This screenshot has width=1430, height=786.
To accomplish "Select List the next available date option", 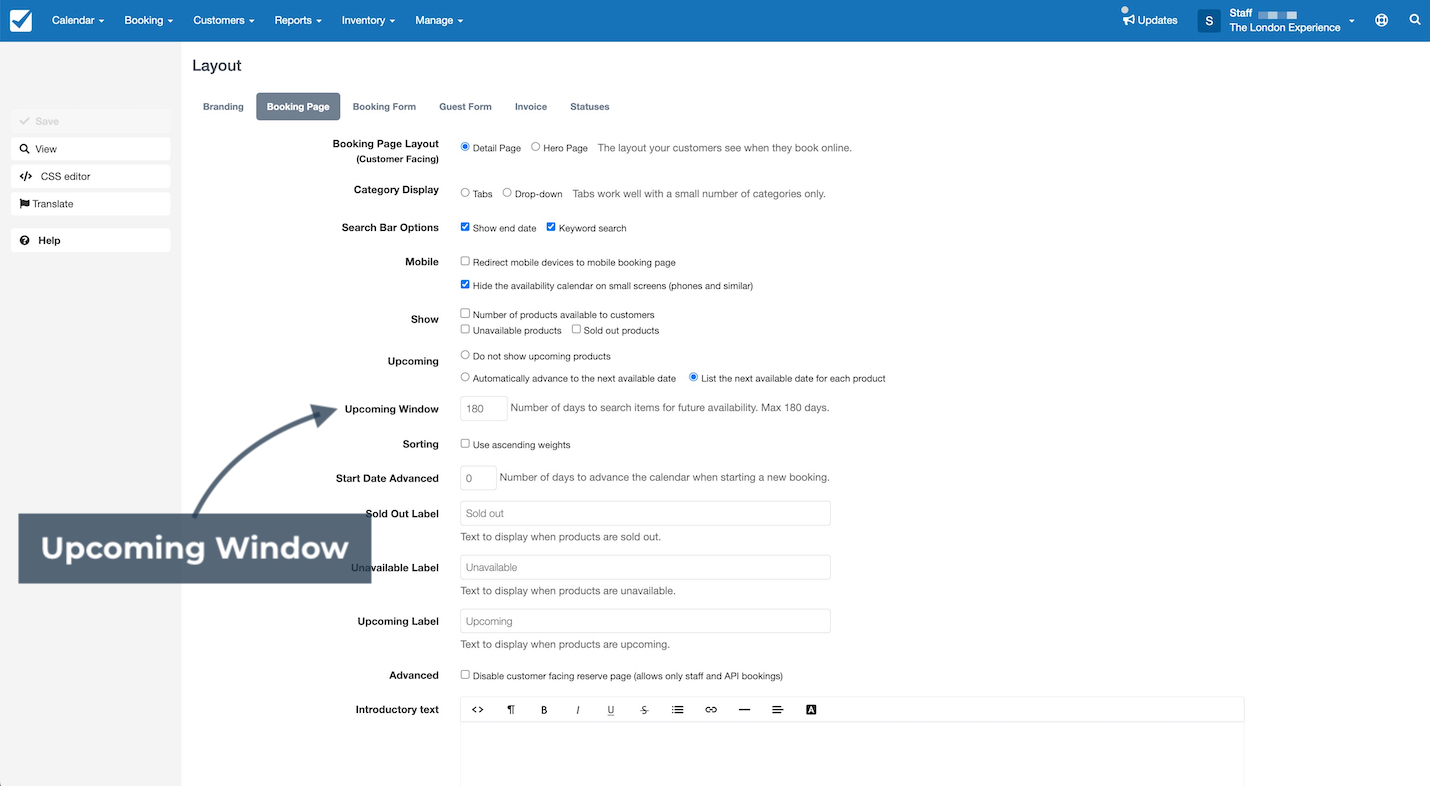I will click(x=694, y=377).
